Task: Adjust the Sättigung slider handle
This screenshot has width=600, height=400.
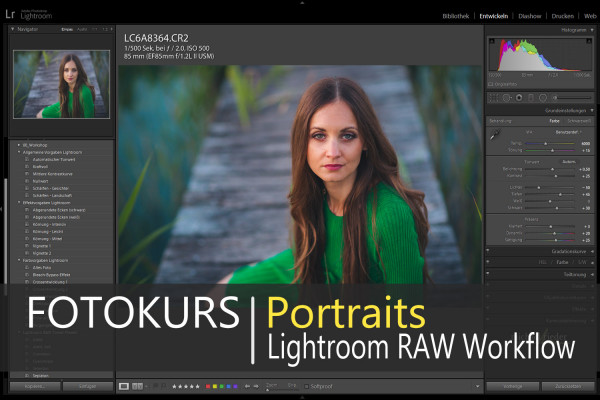Action: coord(556,240)
